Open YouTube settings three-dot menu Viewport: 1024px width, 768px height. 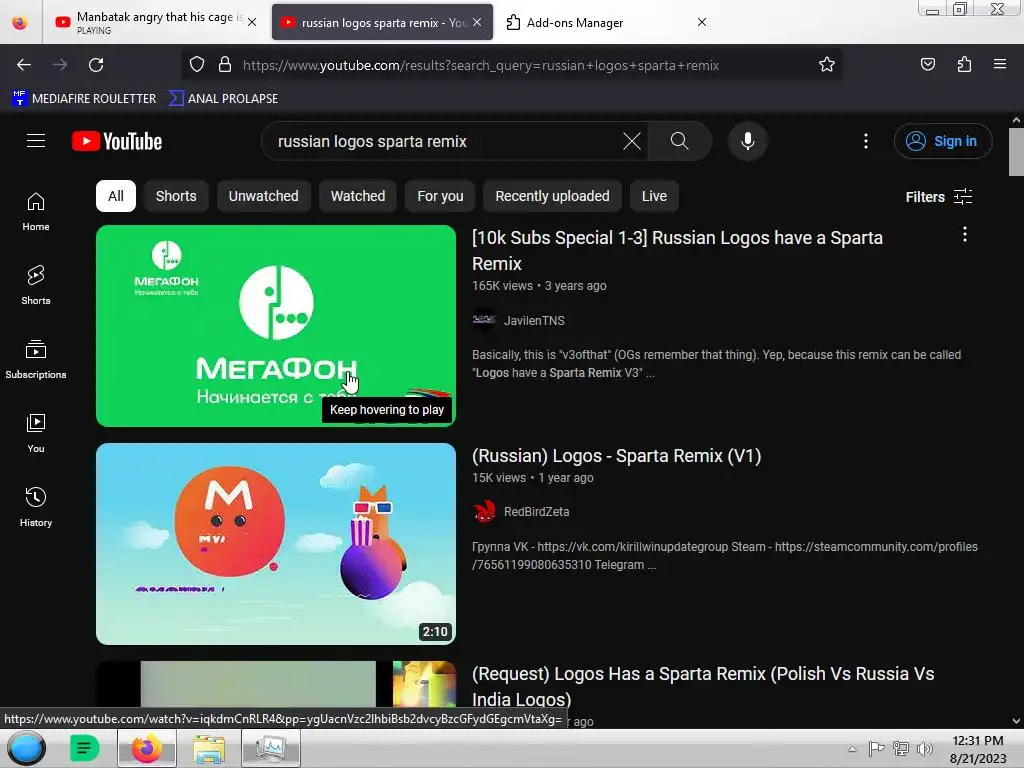pyautogui.click(x=866, y=141)
